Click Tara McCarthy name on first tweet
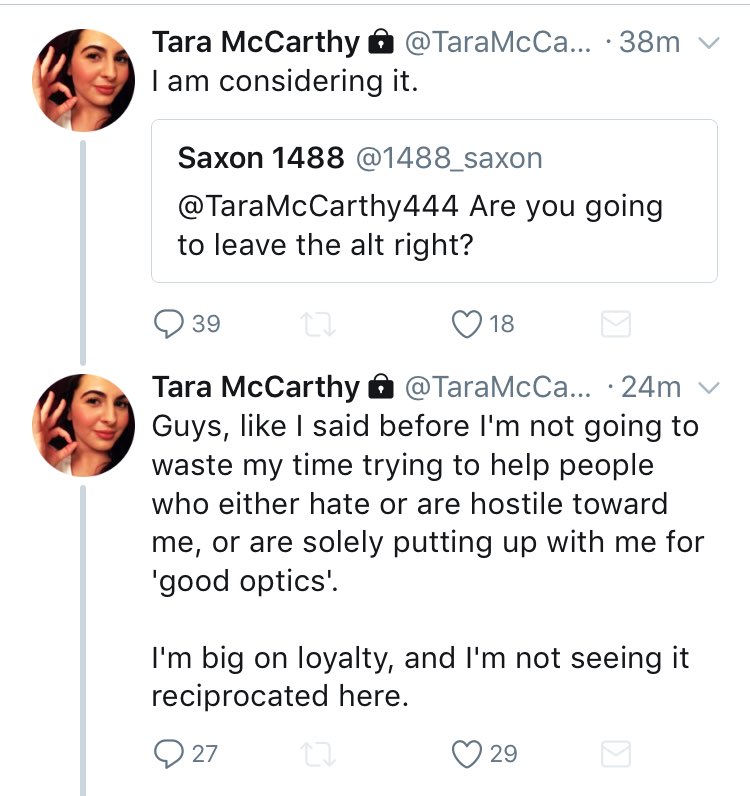Viewport: 750px width, 796px height. click(255, 42)
